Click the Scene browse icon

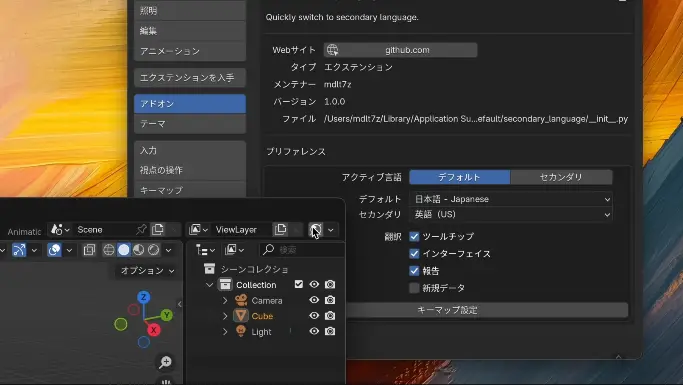click(x=60, y=230)
